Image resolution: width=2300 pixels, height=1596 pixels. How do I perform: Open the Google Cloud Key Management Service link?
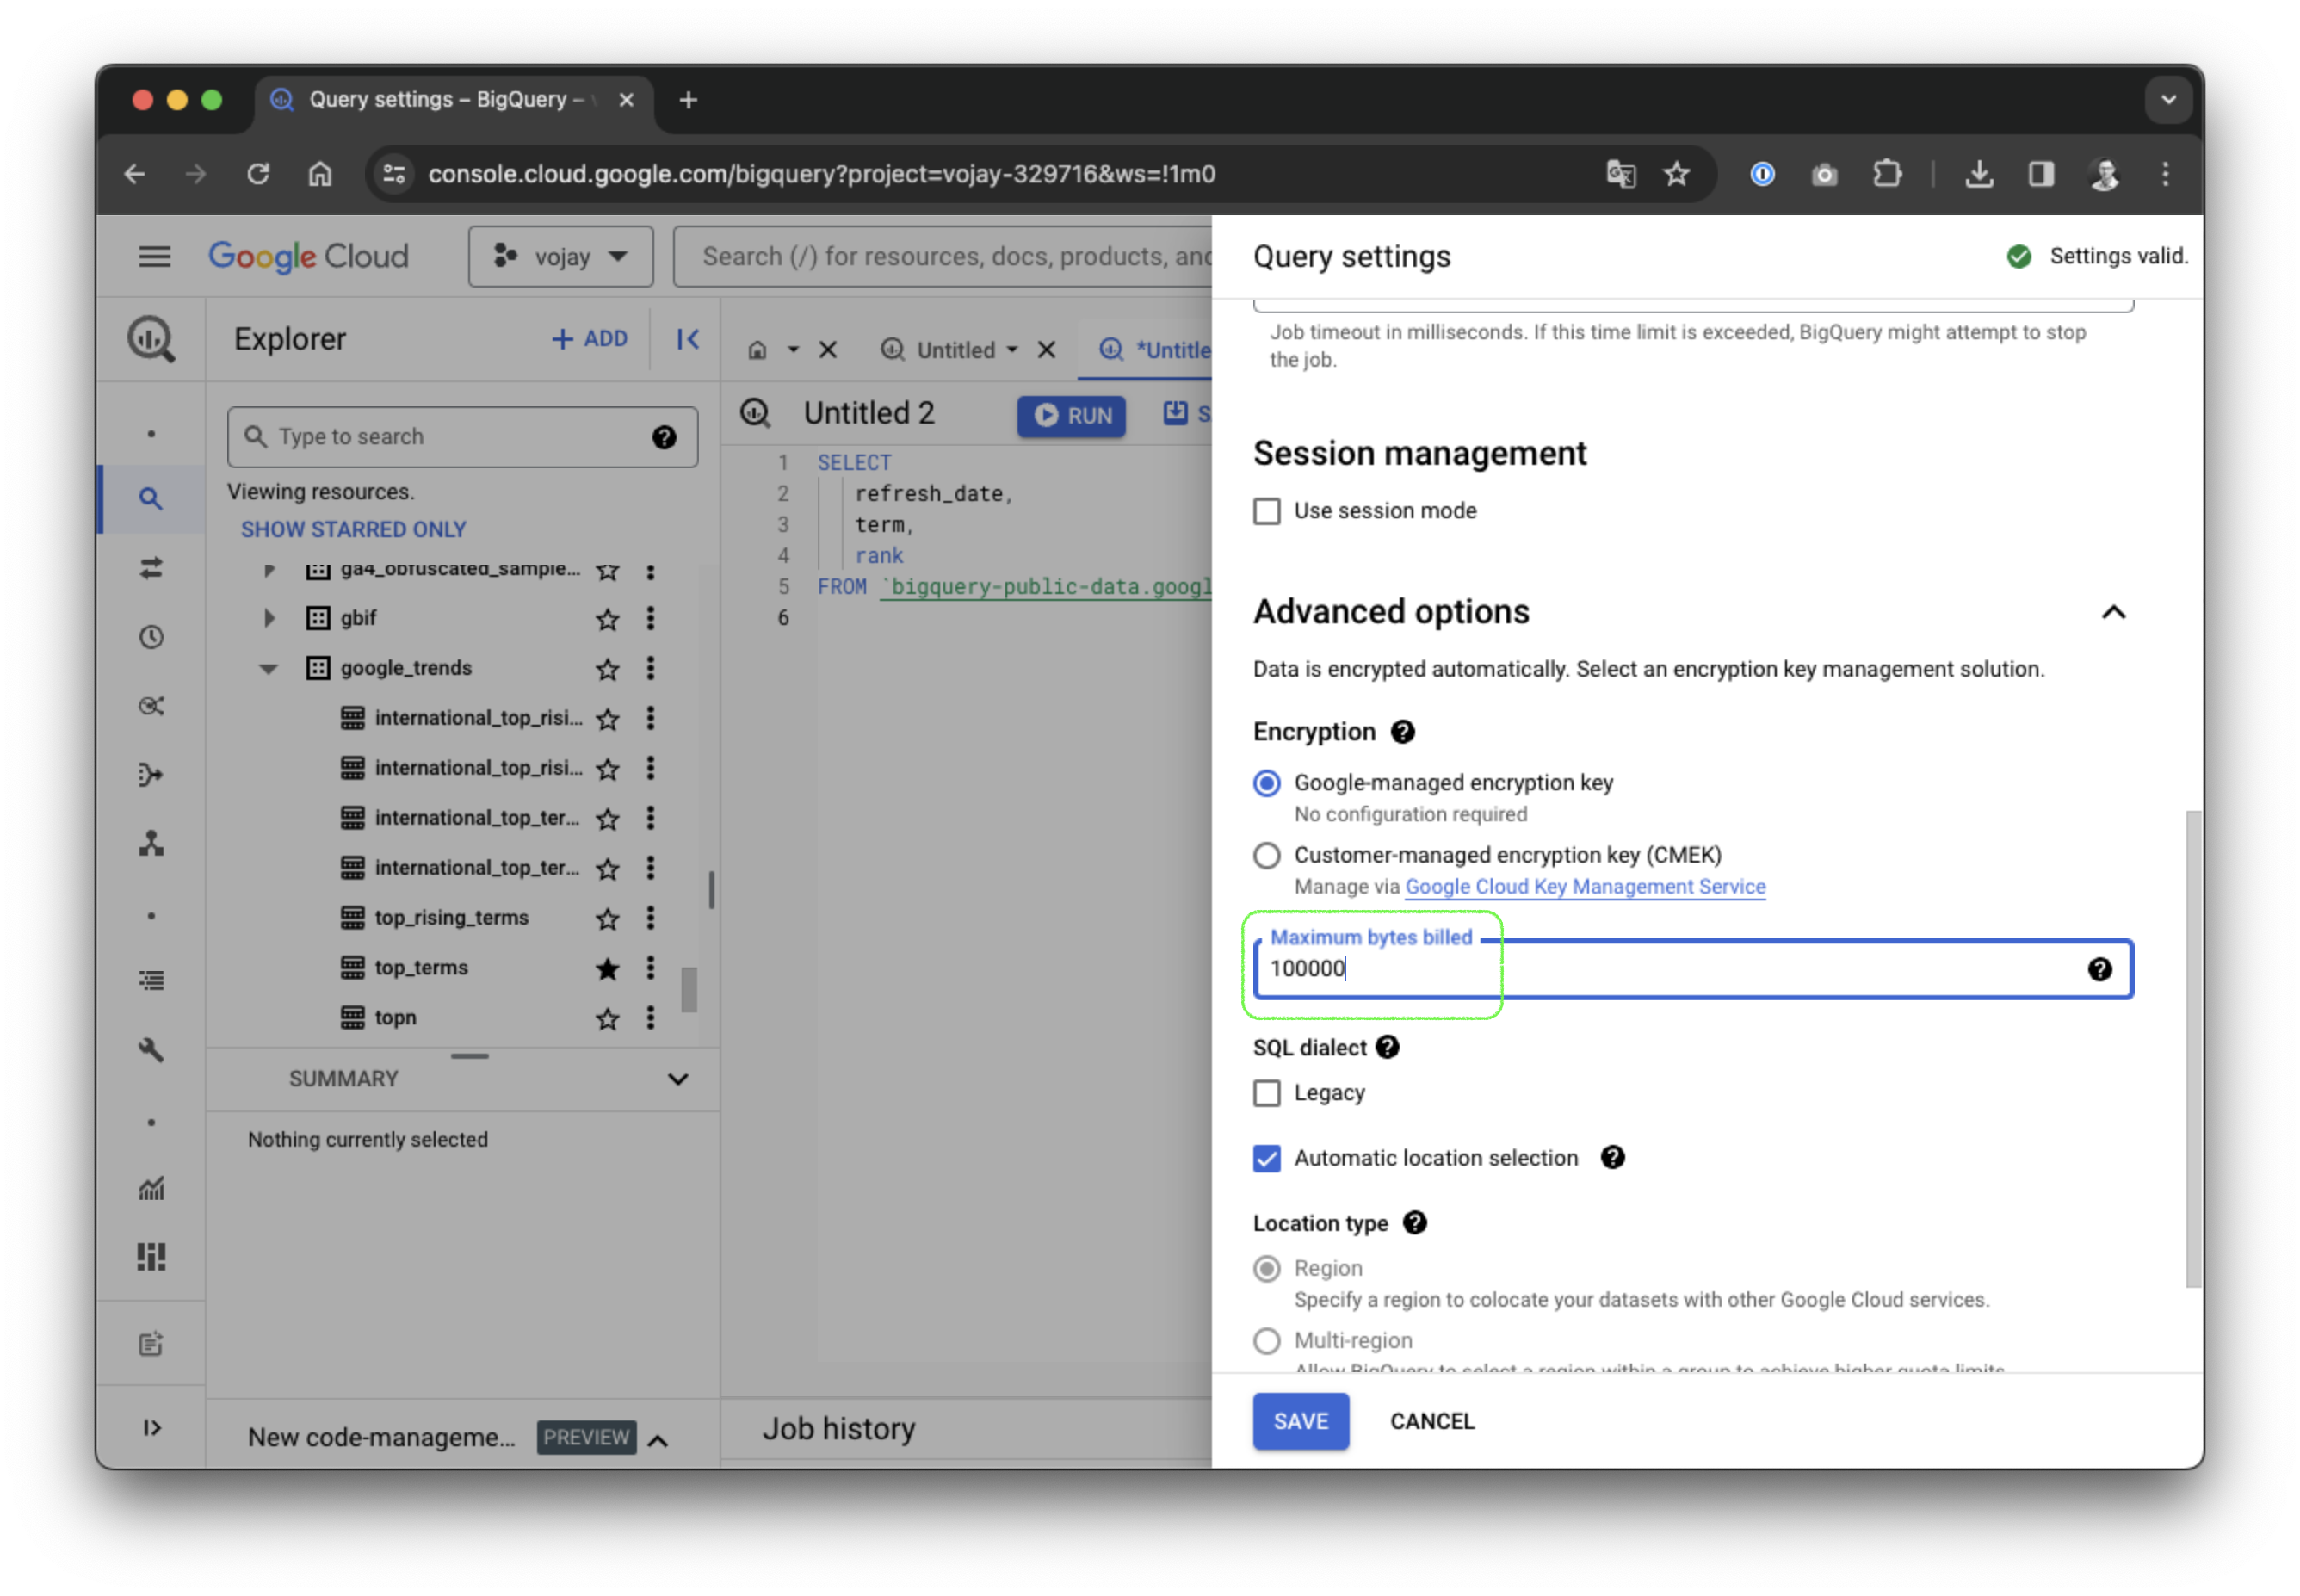[x=1585, y=886]
